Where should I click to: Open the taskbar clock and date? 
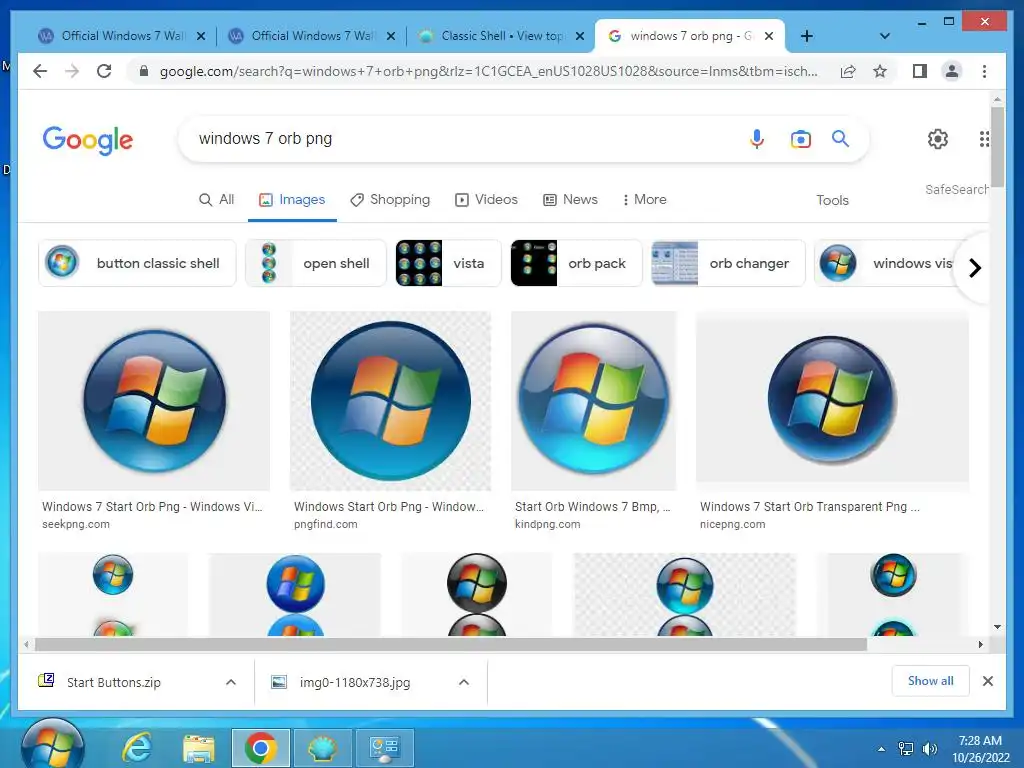click(980, 749)
